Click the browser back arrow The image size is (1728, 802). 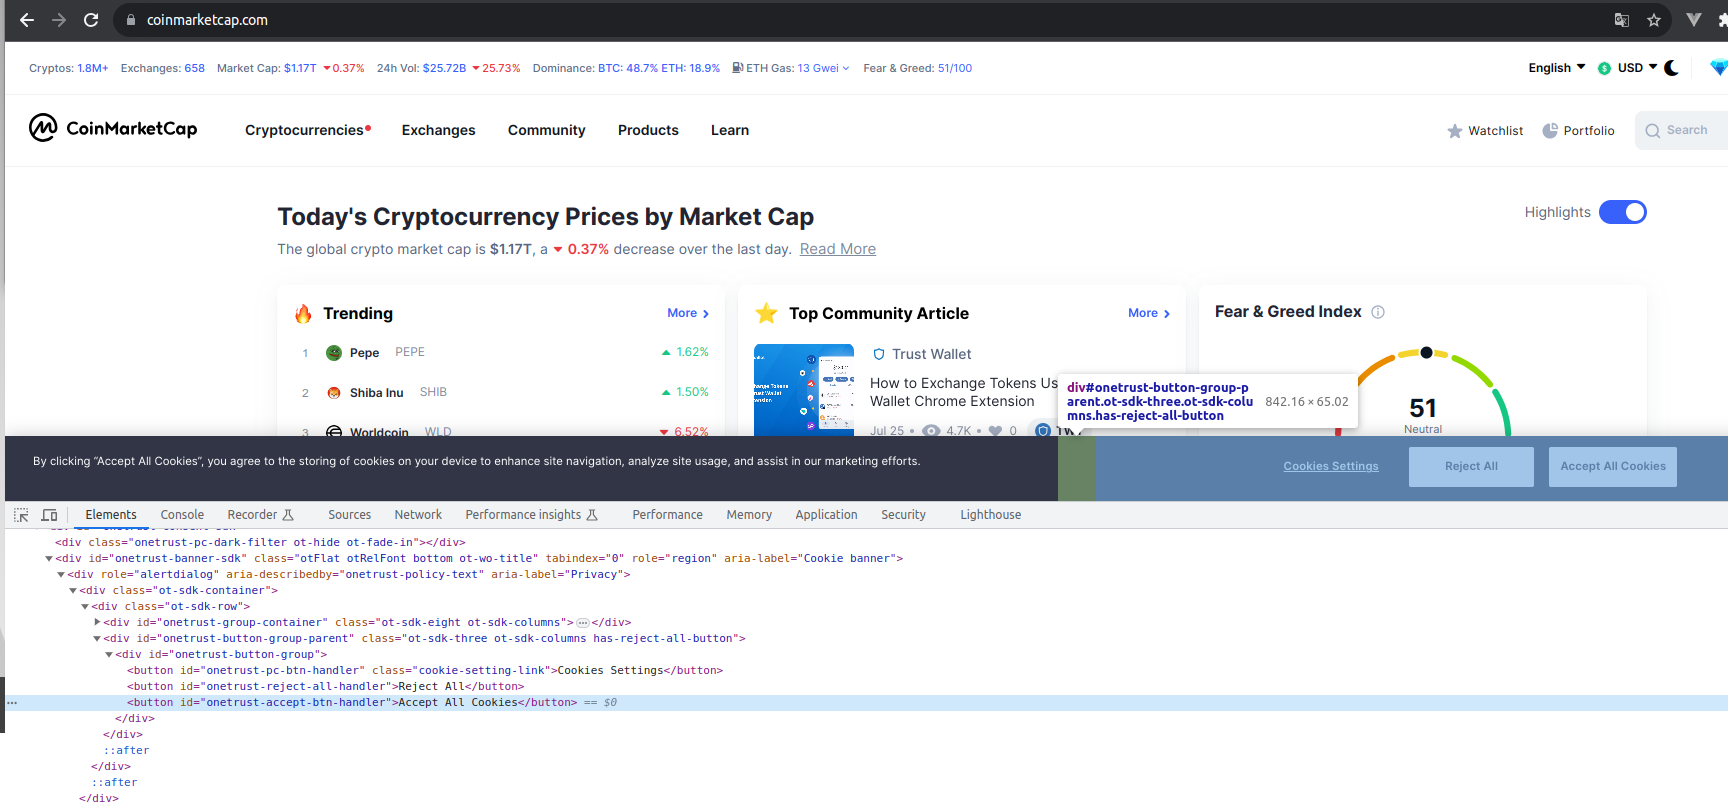pos(27,20)
